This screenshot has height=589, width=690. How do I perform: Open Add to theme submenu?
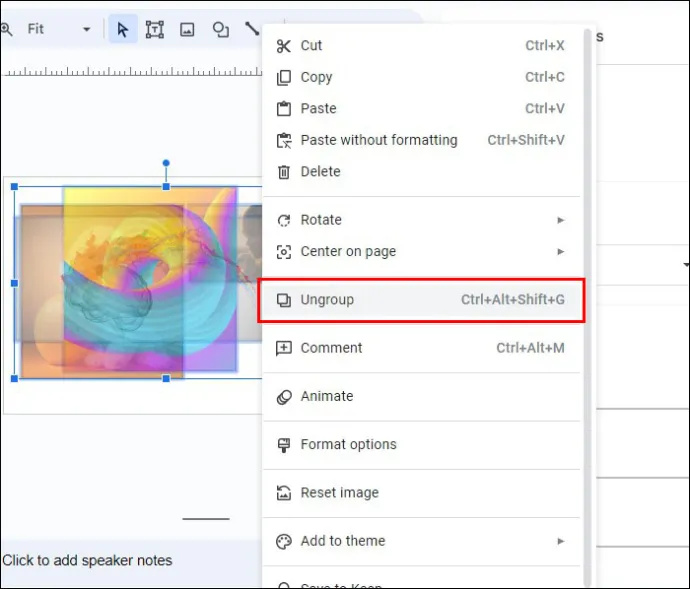click(x=420, y=541)
